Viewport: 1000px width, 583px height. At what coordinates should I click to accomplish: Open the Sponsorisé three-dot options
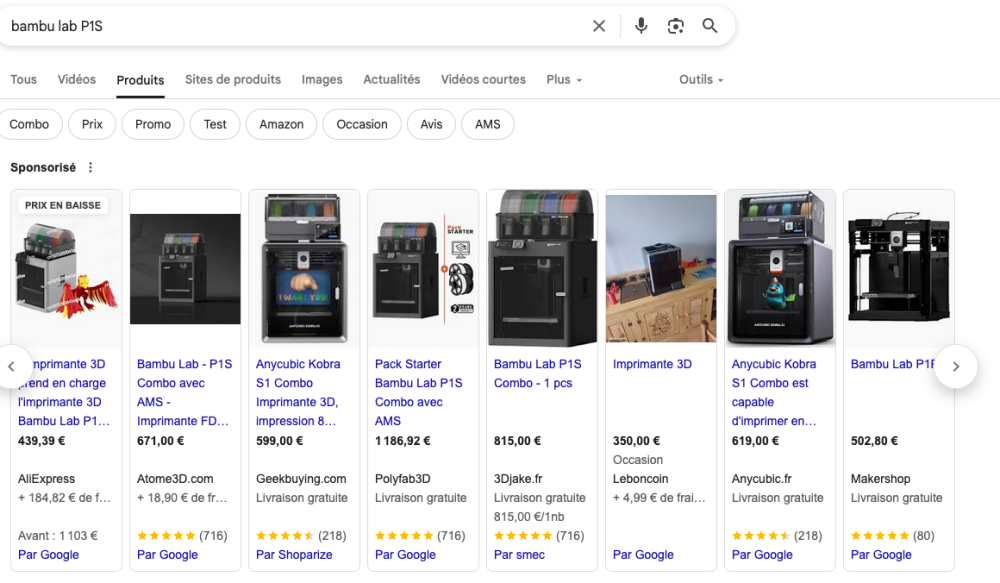point(91,168)
